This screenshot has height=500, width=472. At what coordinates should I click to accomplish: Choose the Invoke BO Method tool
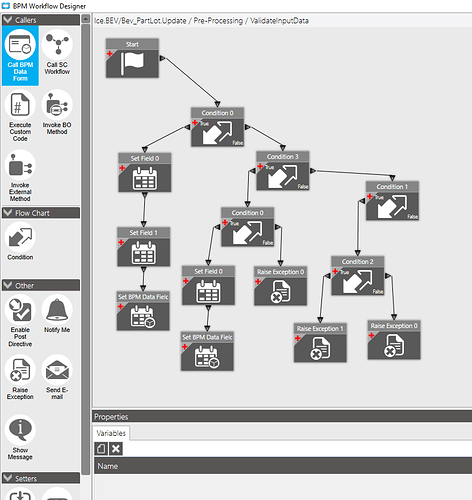(57, 112)
